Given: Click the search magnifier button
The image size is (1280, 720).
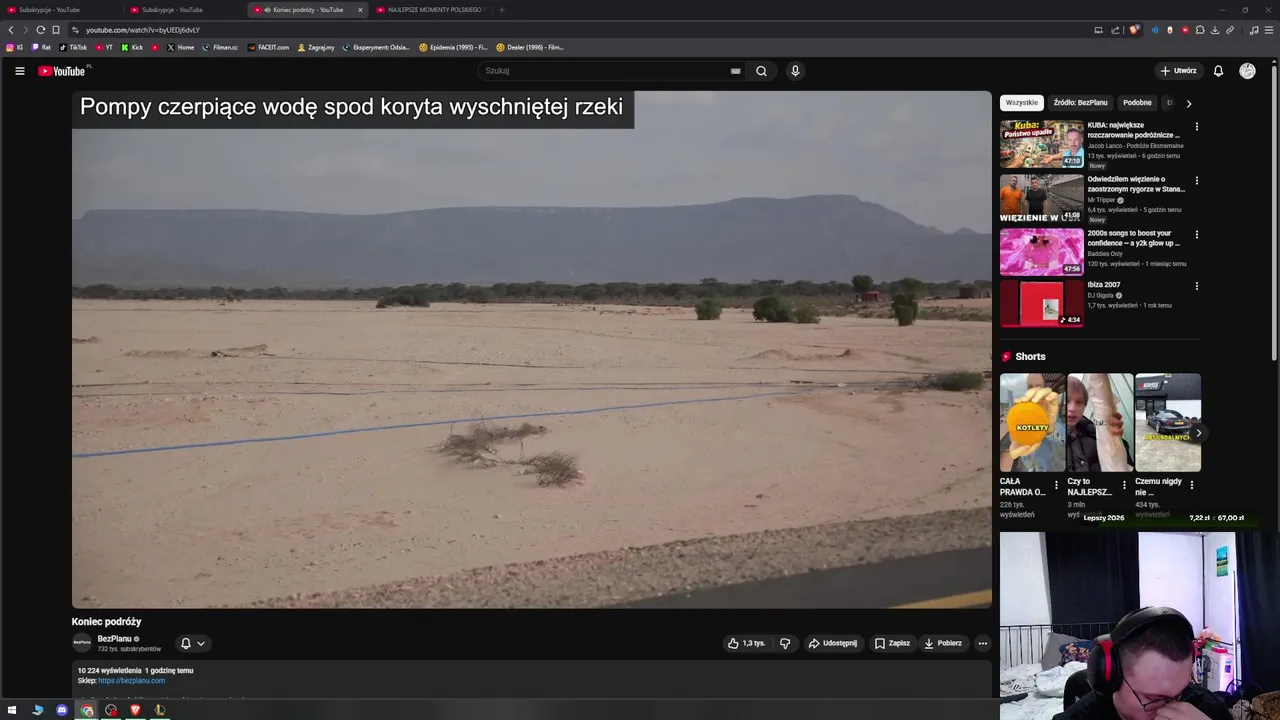Looking at the screenshot, I should pos(761,71).
